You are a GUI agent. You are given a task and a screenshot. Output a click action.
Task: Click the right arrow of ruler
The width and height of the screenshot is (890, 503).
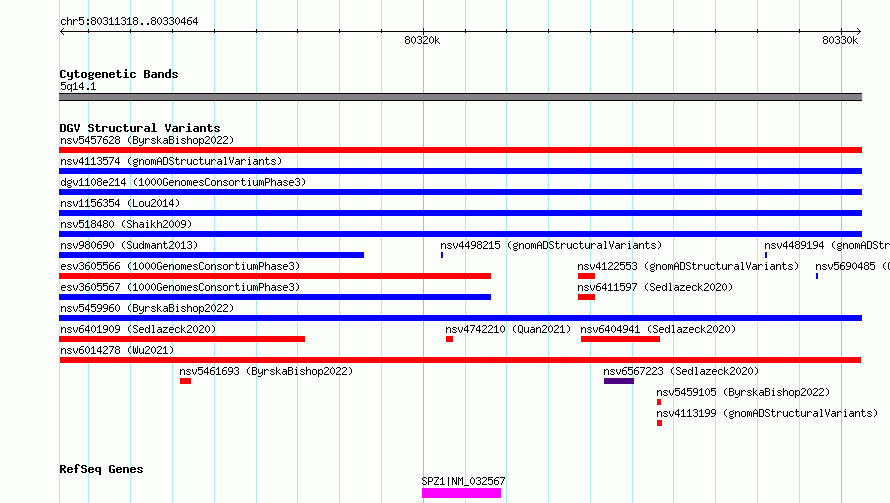pyautogui.click(x=859, y=31)
